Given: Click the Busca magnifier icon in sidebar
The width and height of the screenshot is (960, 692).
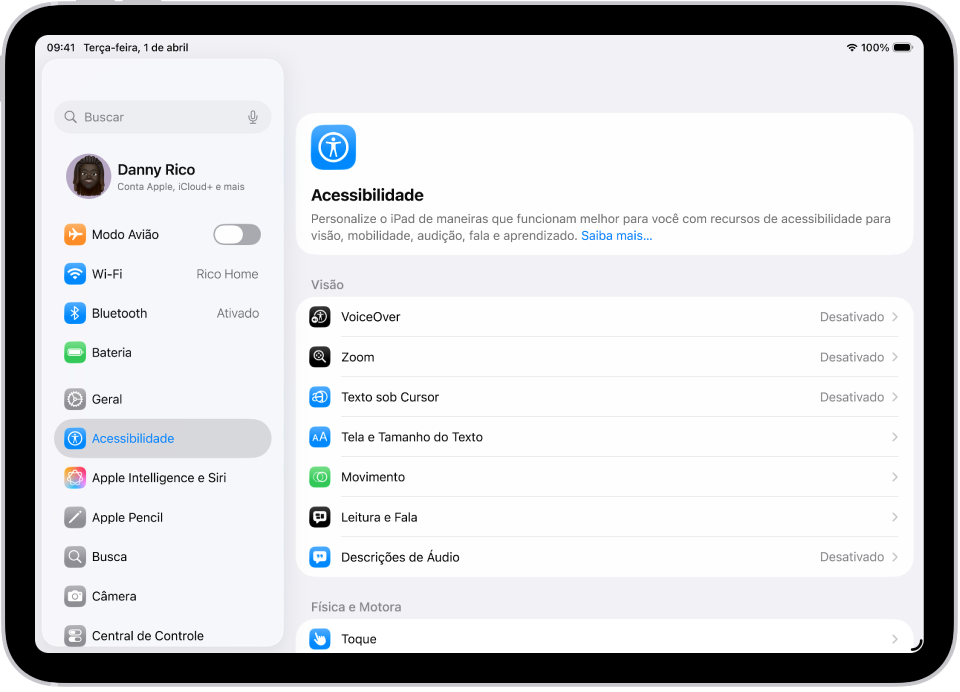Looking at the screenshot, I should click(75, 557).
